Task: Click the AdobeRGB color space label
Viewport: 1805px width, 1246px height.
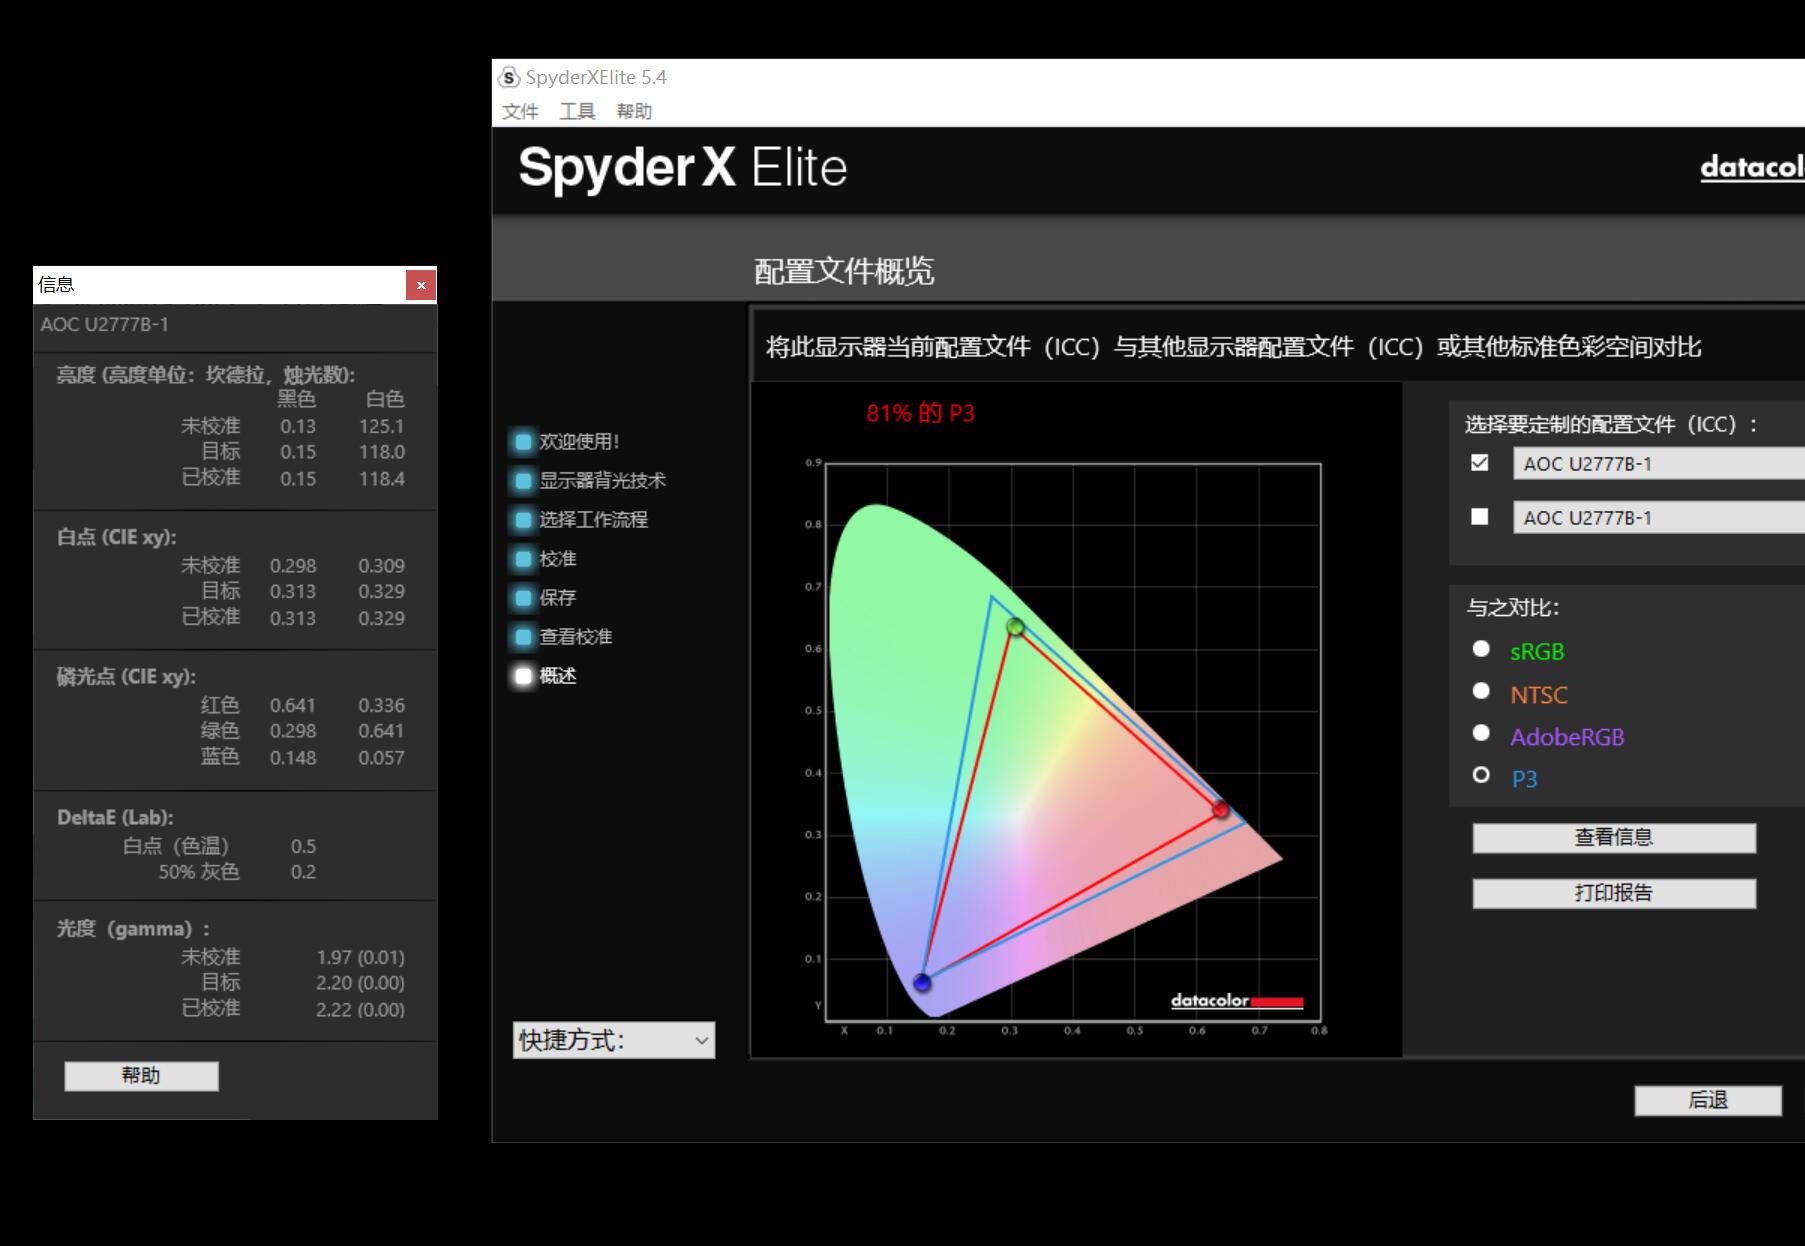Action: pyautogui.click(x=1567, y=737)
